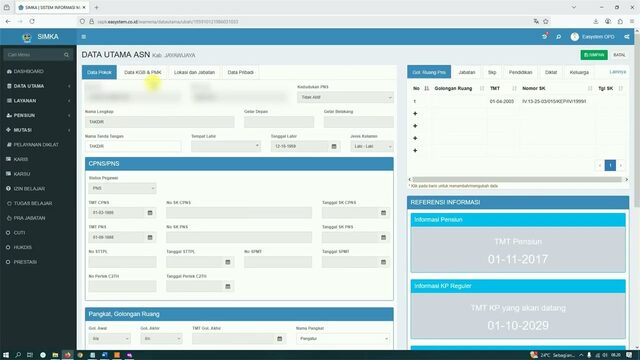The image size is (640, 360).
Task: Toggle the sidebar hamburger menu
Action: (84, 37)
